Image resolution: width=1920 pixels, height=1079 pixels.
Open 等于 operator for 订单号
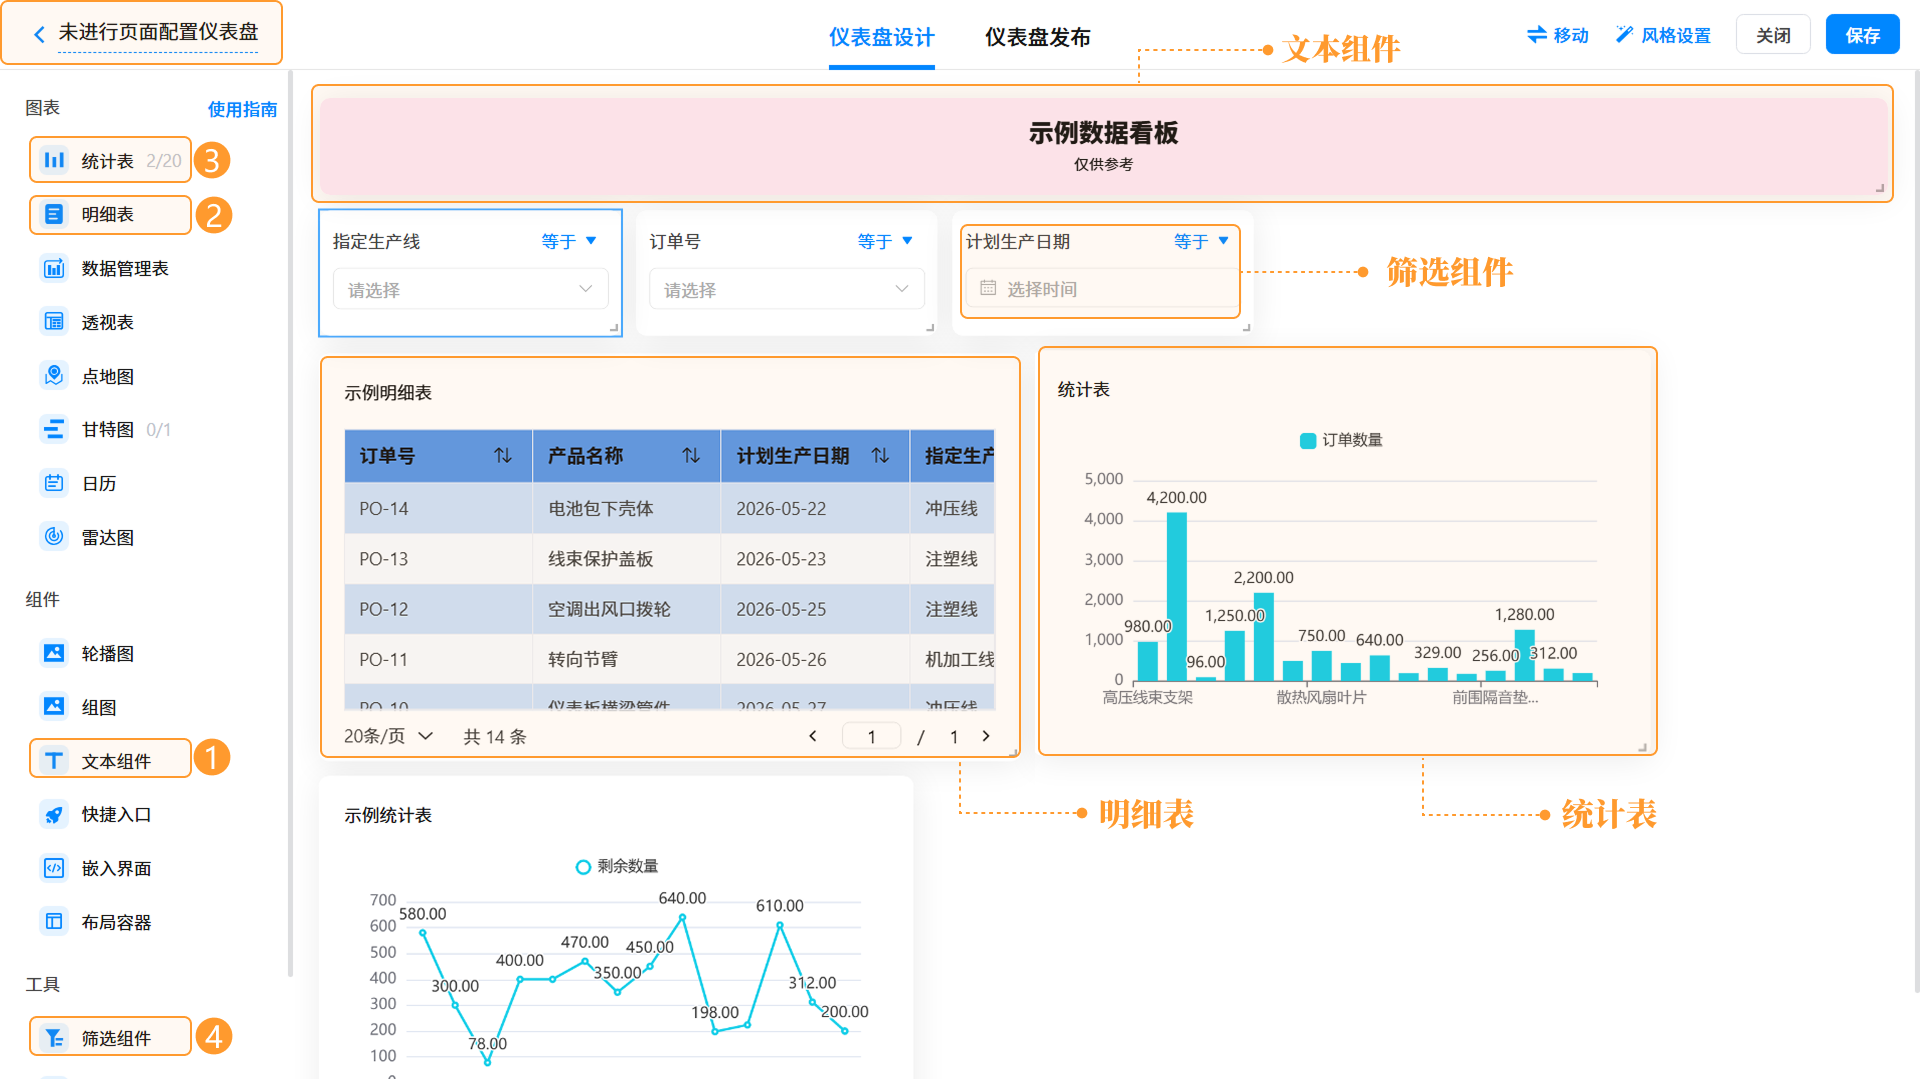coord(885,241)
